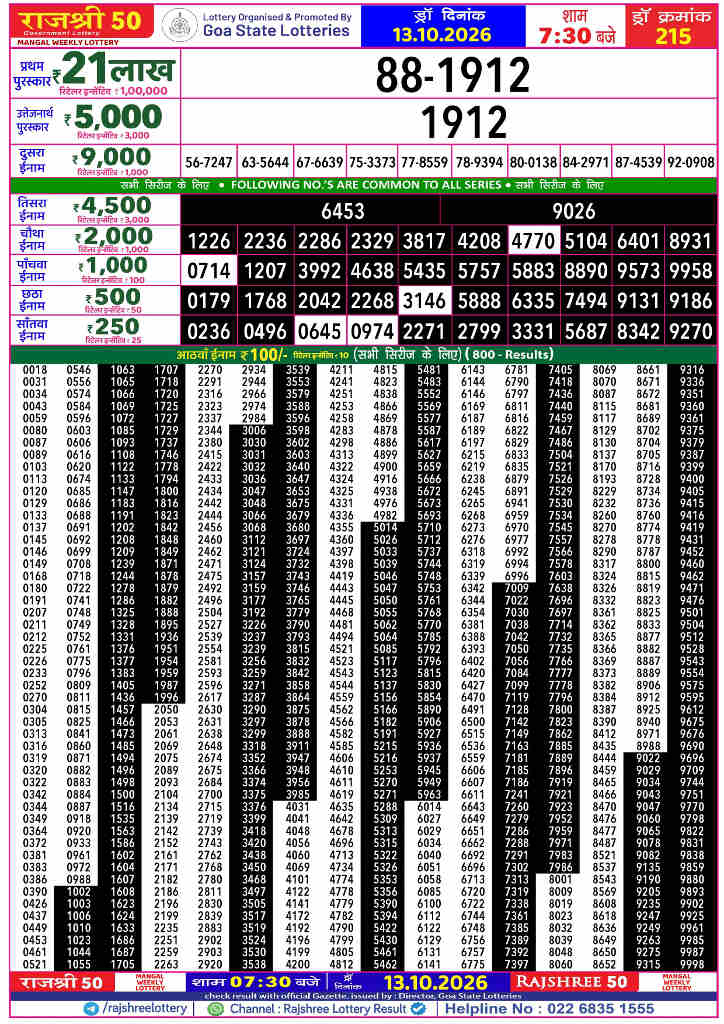724x1024 pixels.
Task: Click the verified checkmark after Rajshree Lottery Result
Action: click(x=418, y=1009)
